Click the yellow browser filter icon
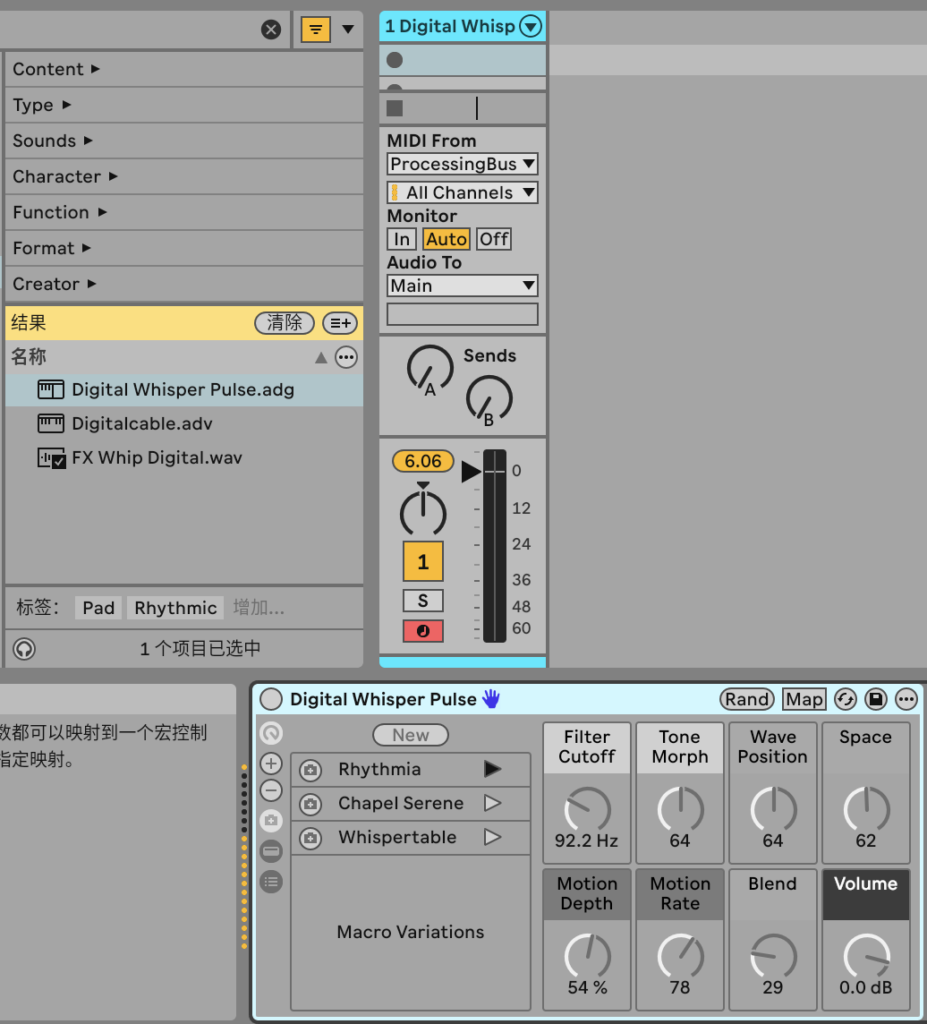Image resolution: width=927 pixels, height=1024 pixels. point(315,30)
